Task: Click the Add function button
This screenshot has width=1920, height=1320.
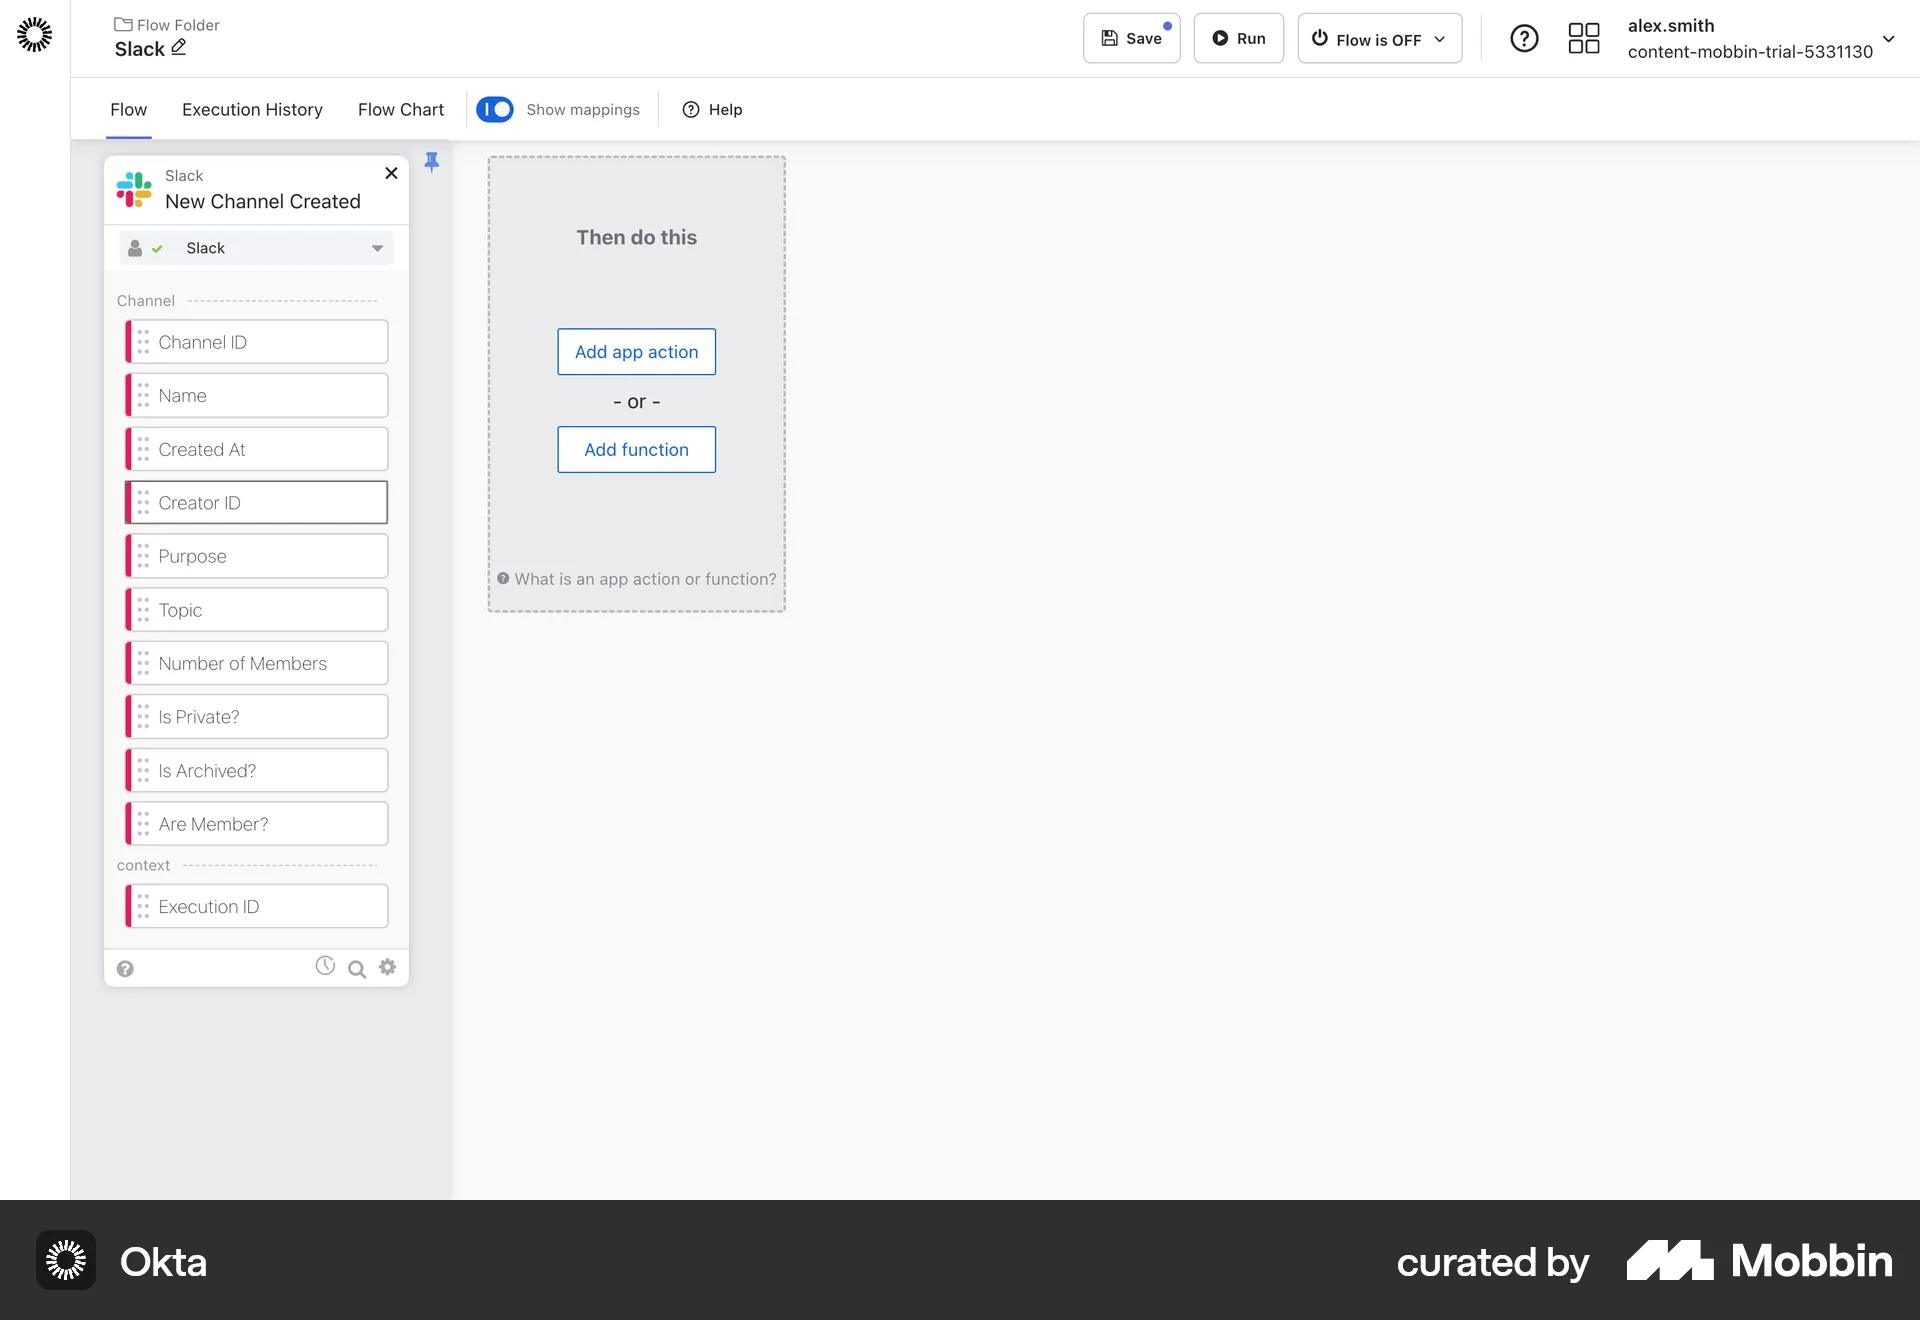Action: (636, 449)
